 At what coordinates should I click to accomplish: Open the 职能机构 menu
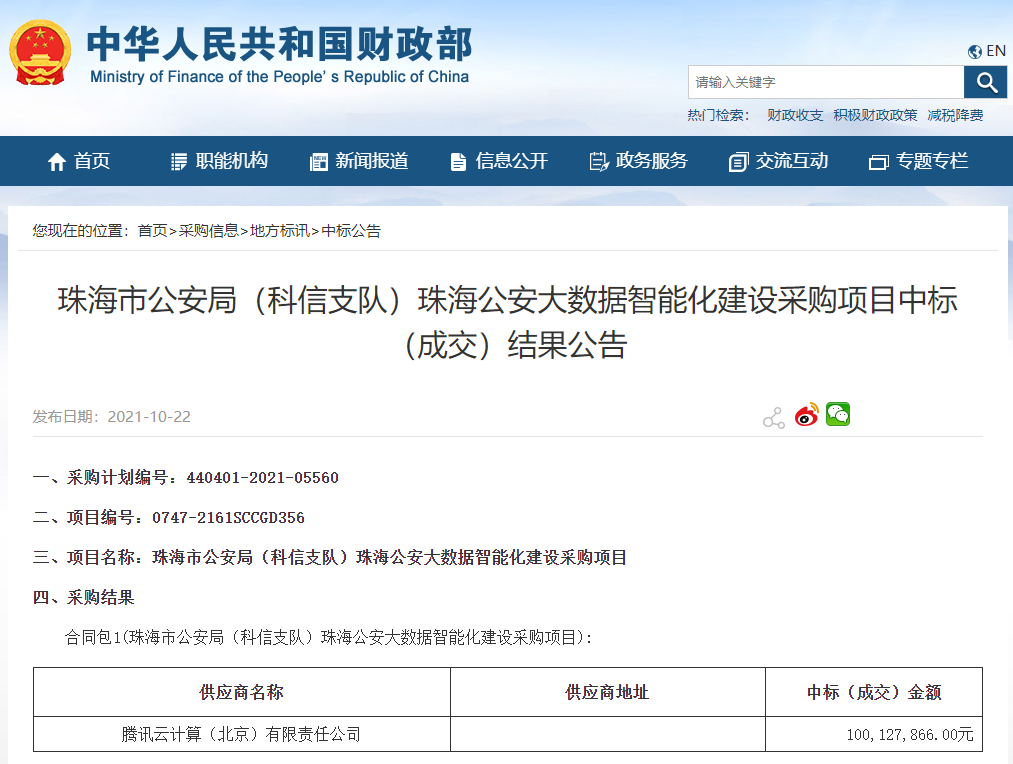click(231, 161)
